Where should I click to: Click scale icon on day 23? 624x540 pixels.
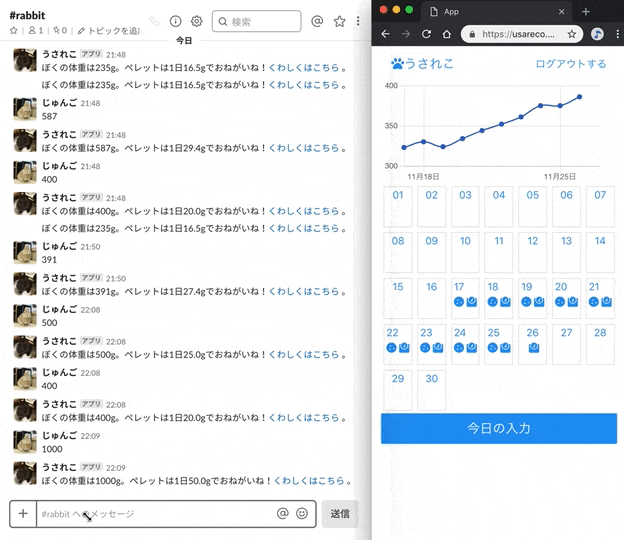pos(438,347)
